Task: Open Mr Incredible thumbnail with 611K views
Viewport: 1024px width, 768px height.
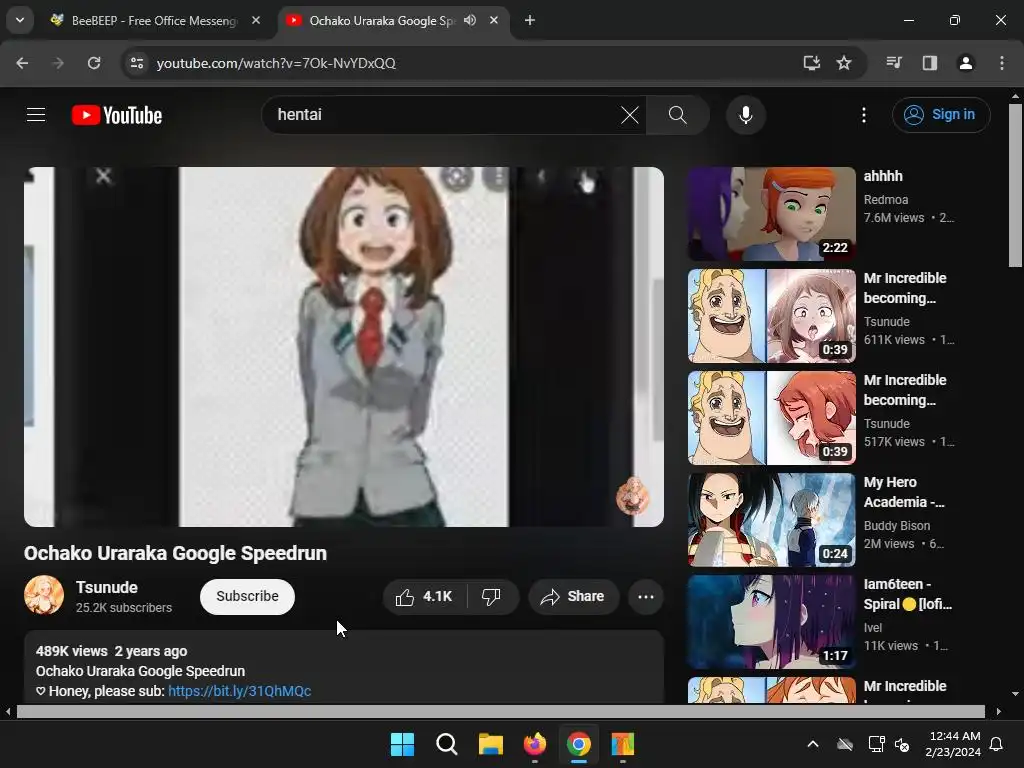Action: click(x=771, y=316)
